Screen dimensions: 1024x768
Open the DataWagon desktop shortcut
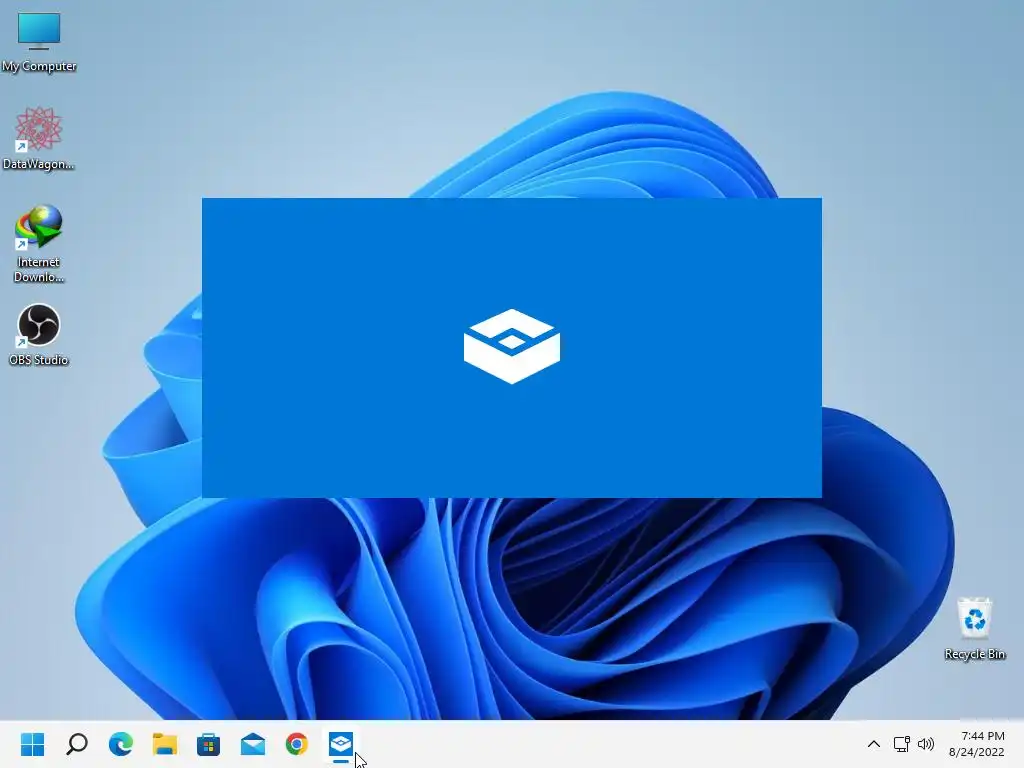tap(39, 138)
